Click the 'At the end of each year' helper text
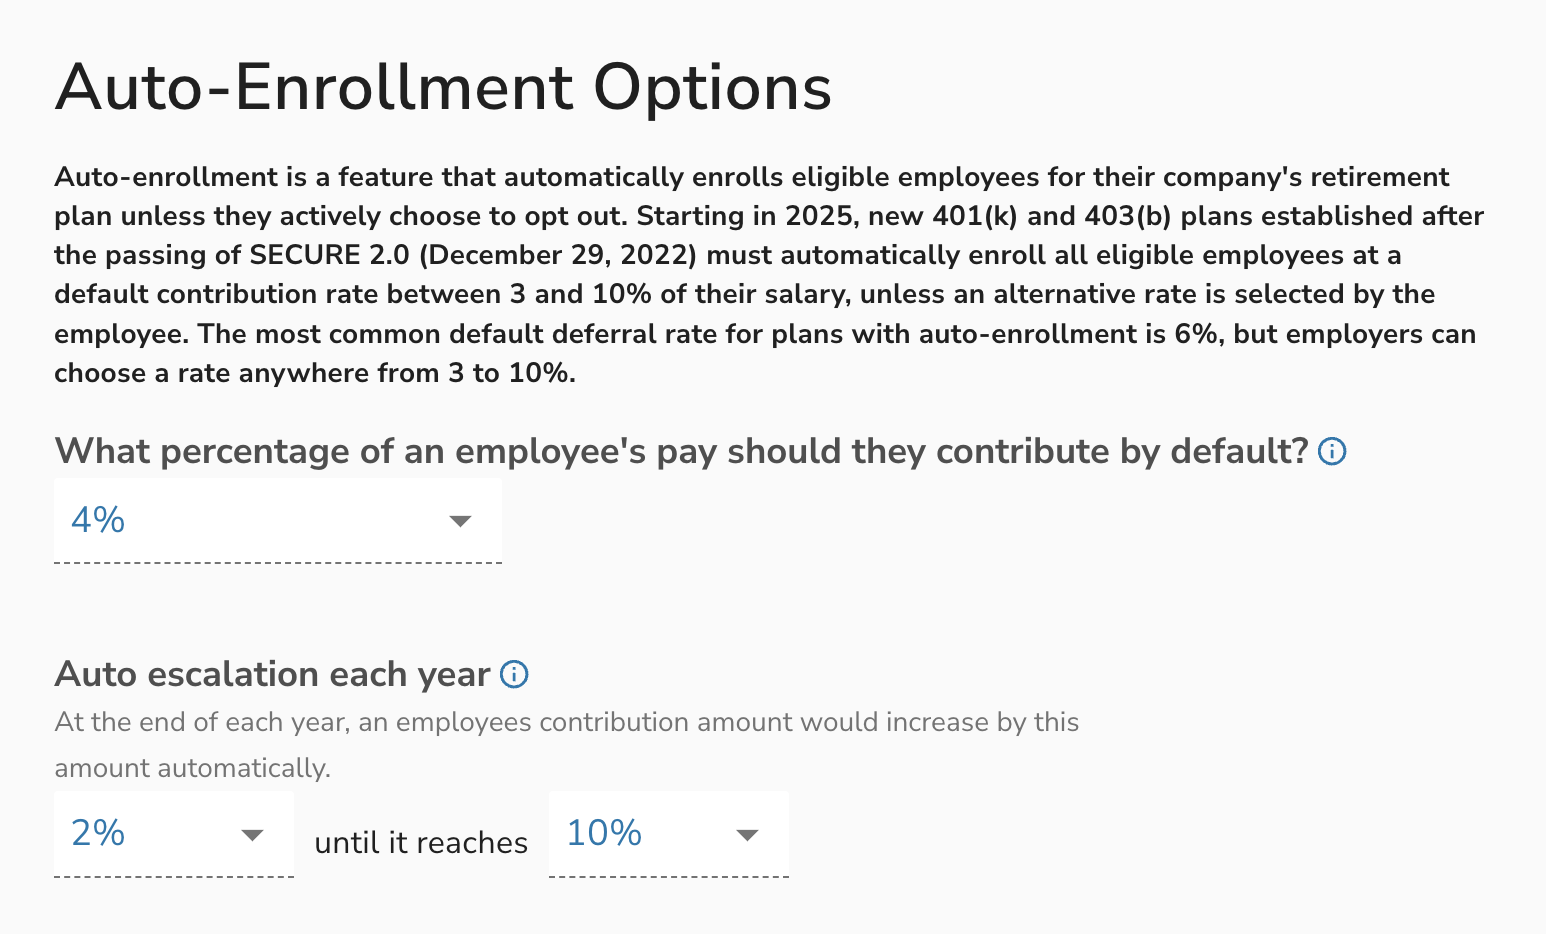Screen dimensions: 1546x934 566,722
